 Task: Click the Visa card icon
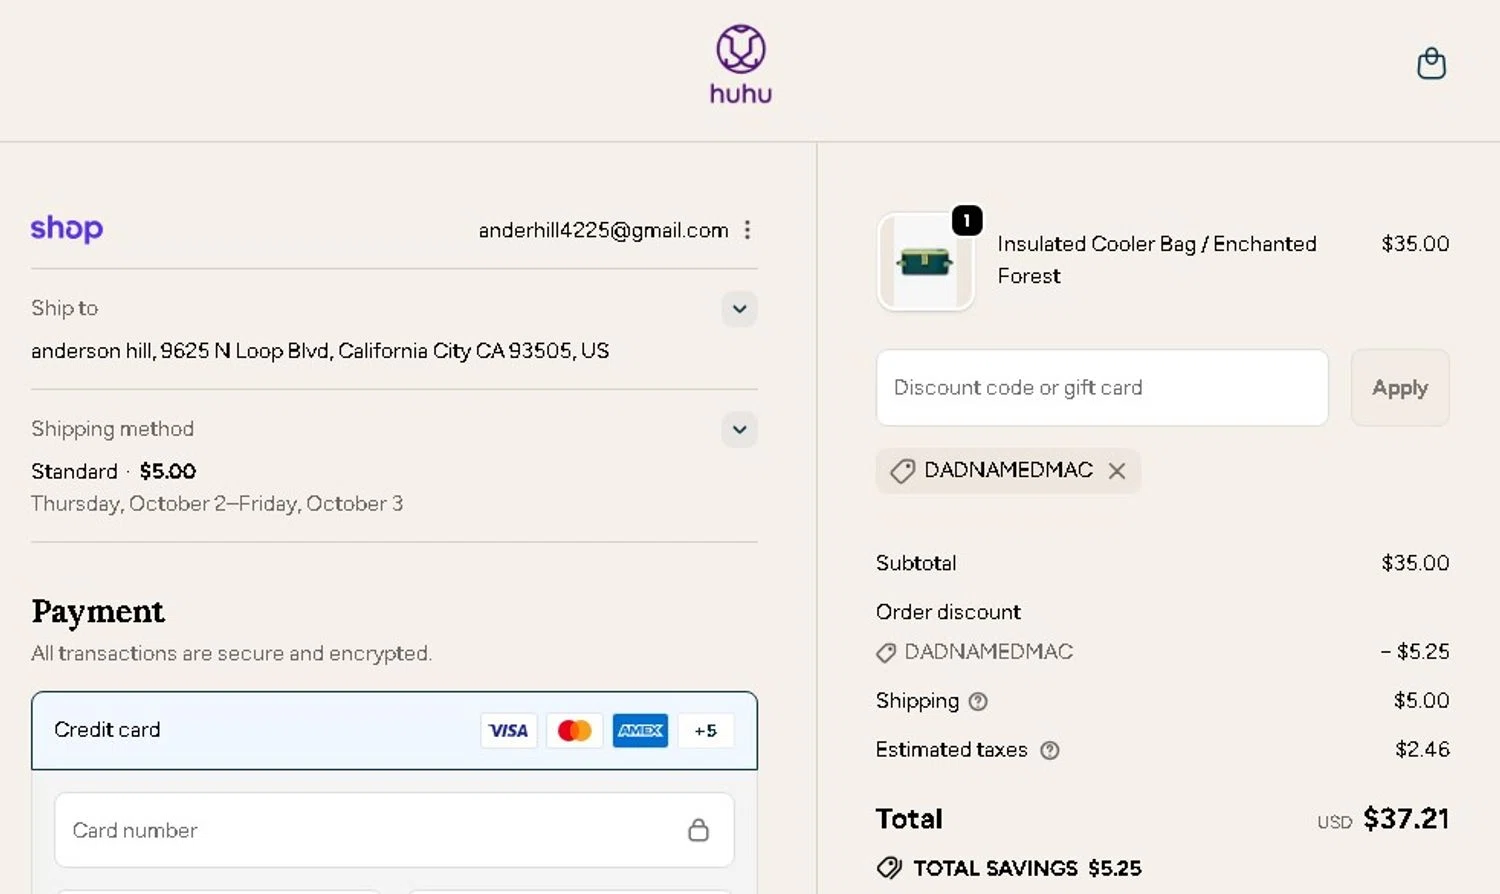[509, 731]
